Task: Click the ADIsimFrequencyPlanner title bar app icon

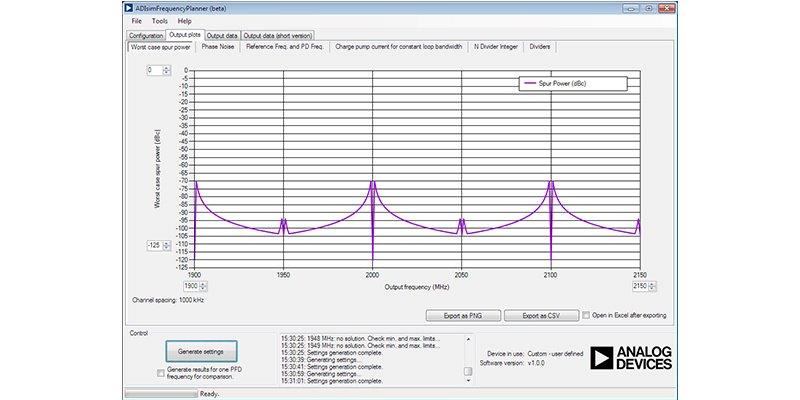Action: coord(127,7)
